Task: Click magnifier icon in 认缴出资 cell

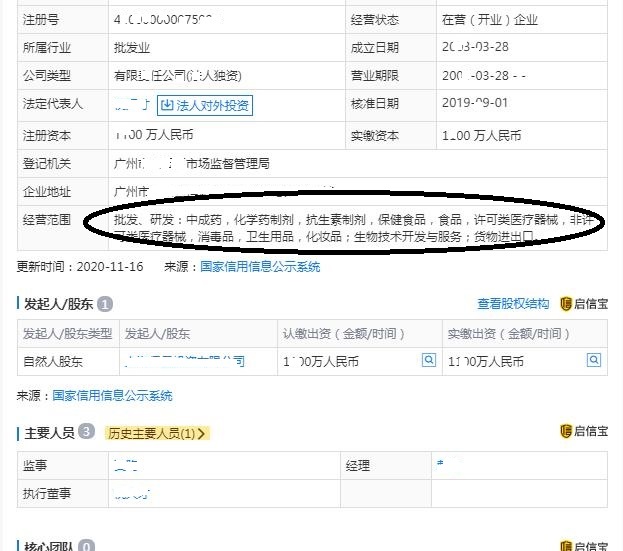Action: click(428, 360)
